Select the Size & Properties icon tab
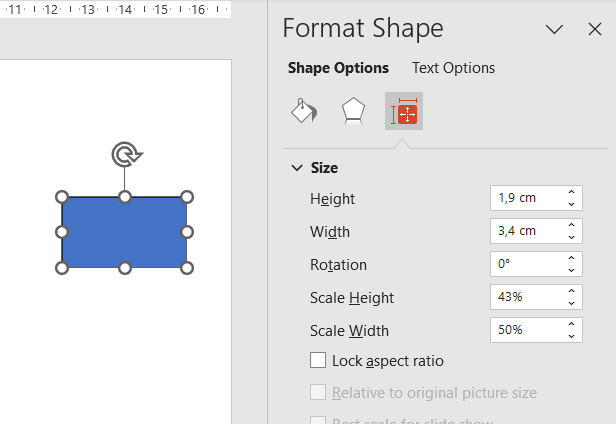 (x=404, y=112)
